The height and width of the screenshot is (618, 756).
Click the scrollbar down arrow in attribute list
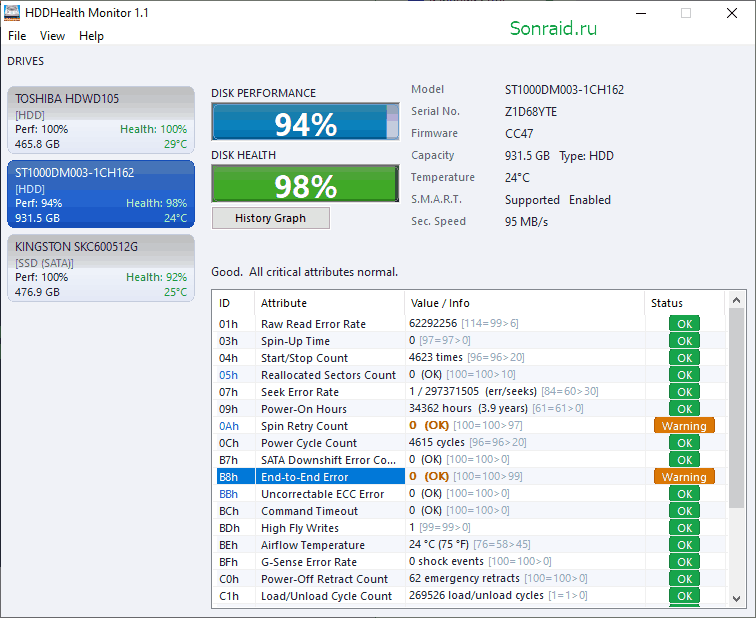(x=736, y=599)
